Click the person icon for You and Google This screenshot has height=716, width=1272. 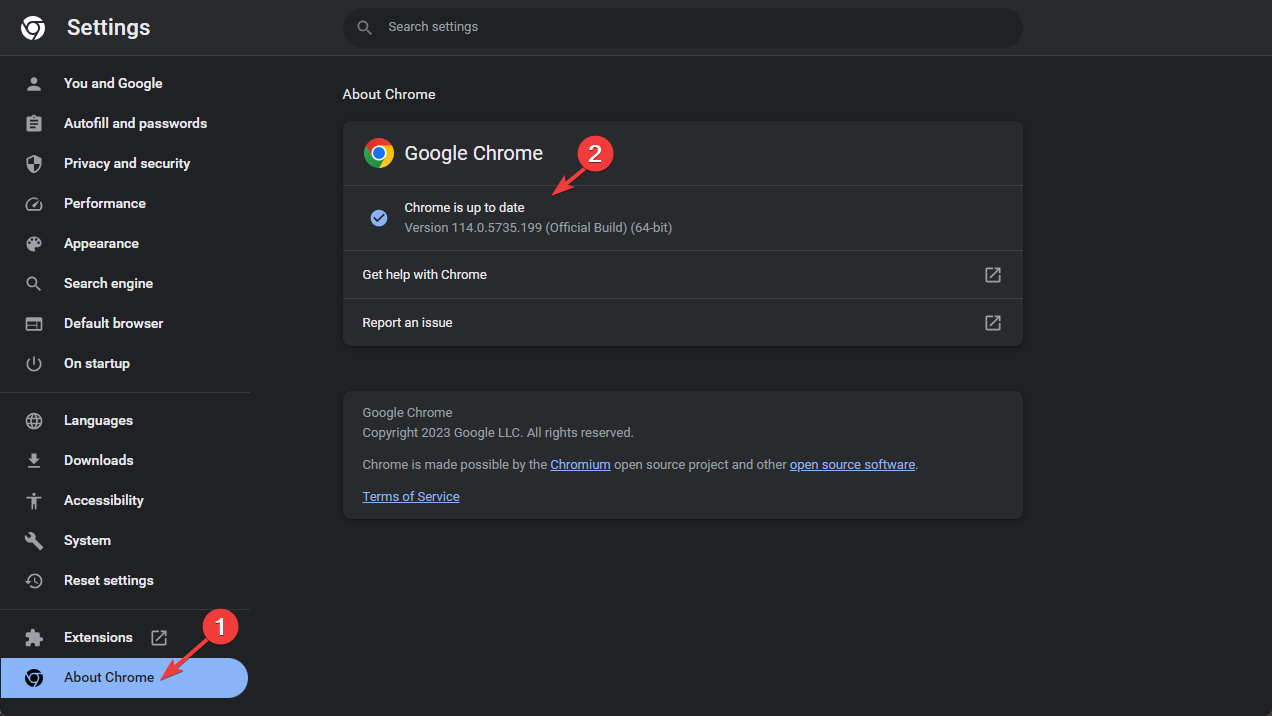[x=34, y=83]
